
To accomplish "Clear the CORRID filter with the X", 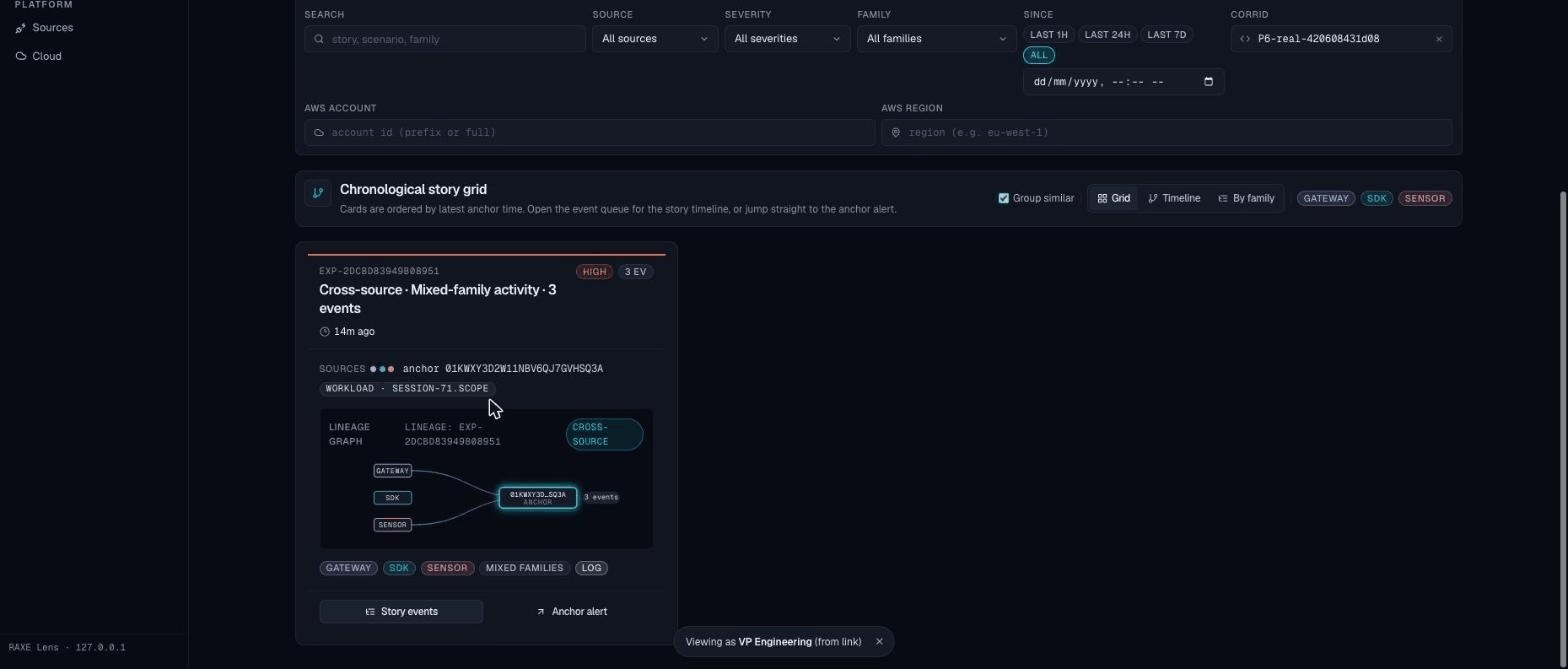I will [x=1439, y=39].
